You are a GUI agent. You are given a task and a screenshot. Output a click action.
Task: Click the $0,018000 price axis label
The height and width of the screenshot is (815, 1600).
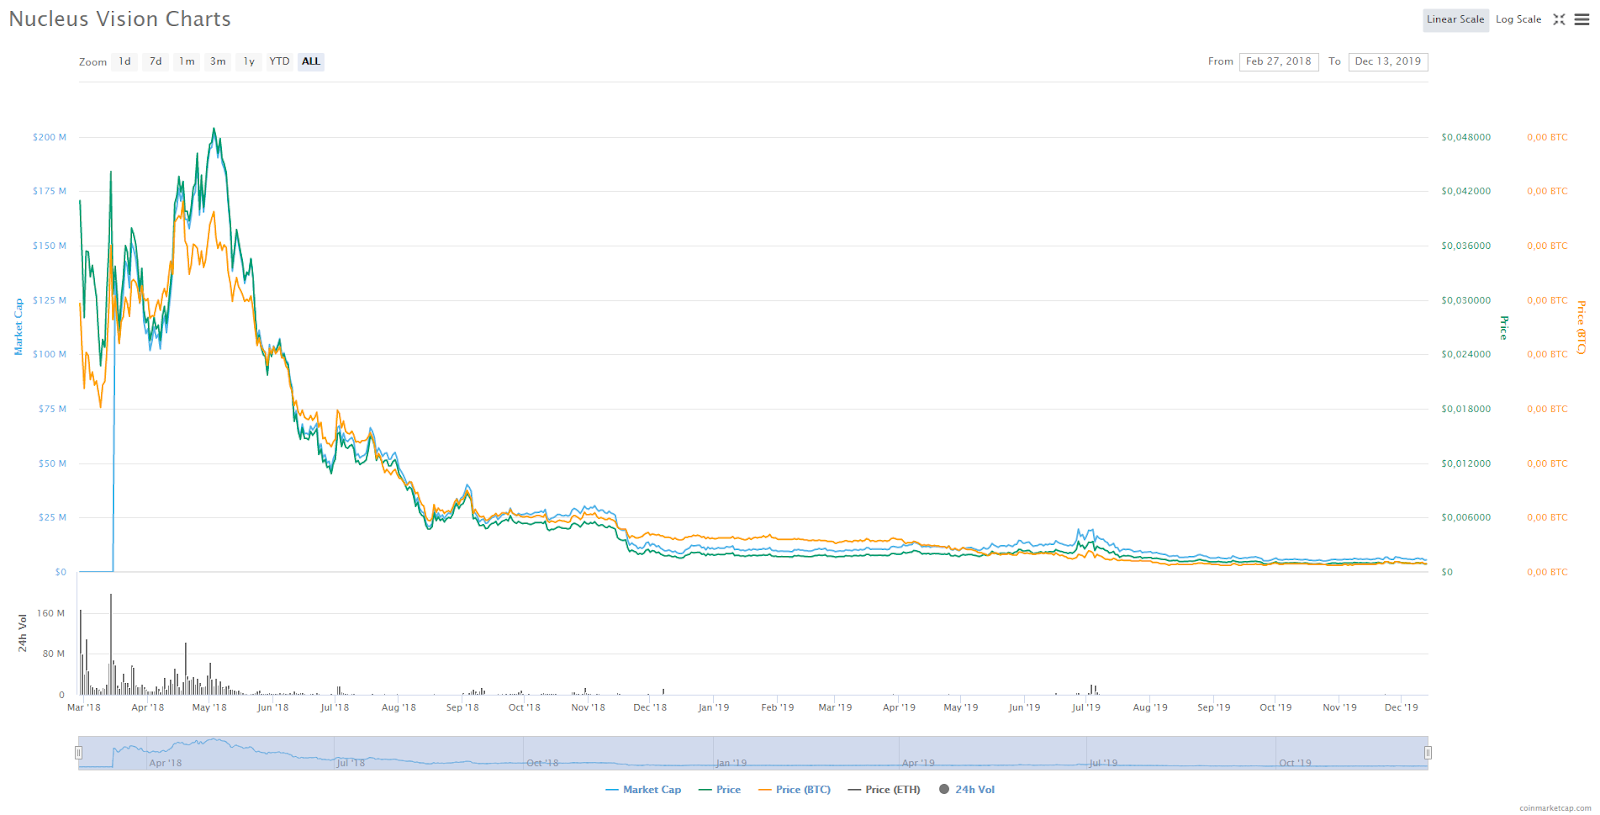[x=1466, y=409]
